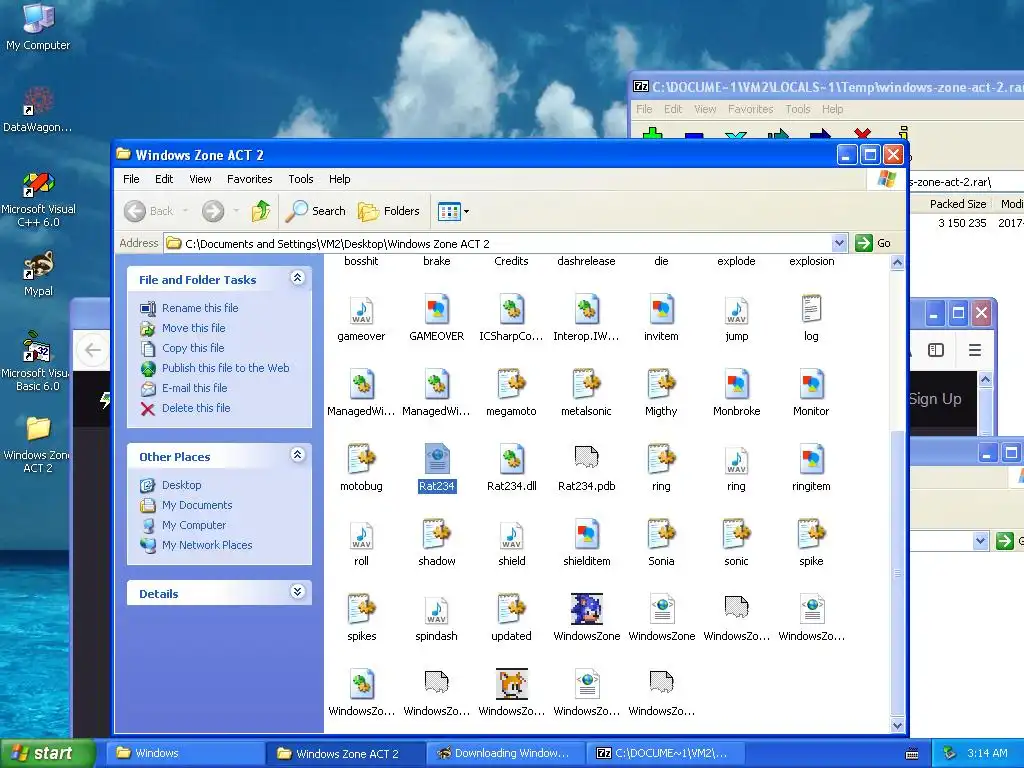Open the Edit menu in Explorer
This screenshot has width=1024, height=768.
tap(164, 179)
